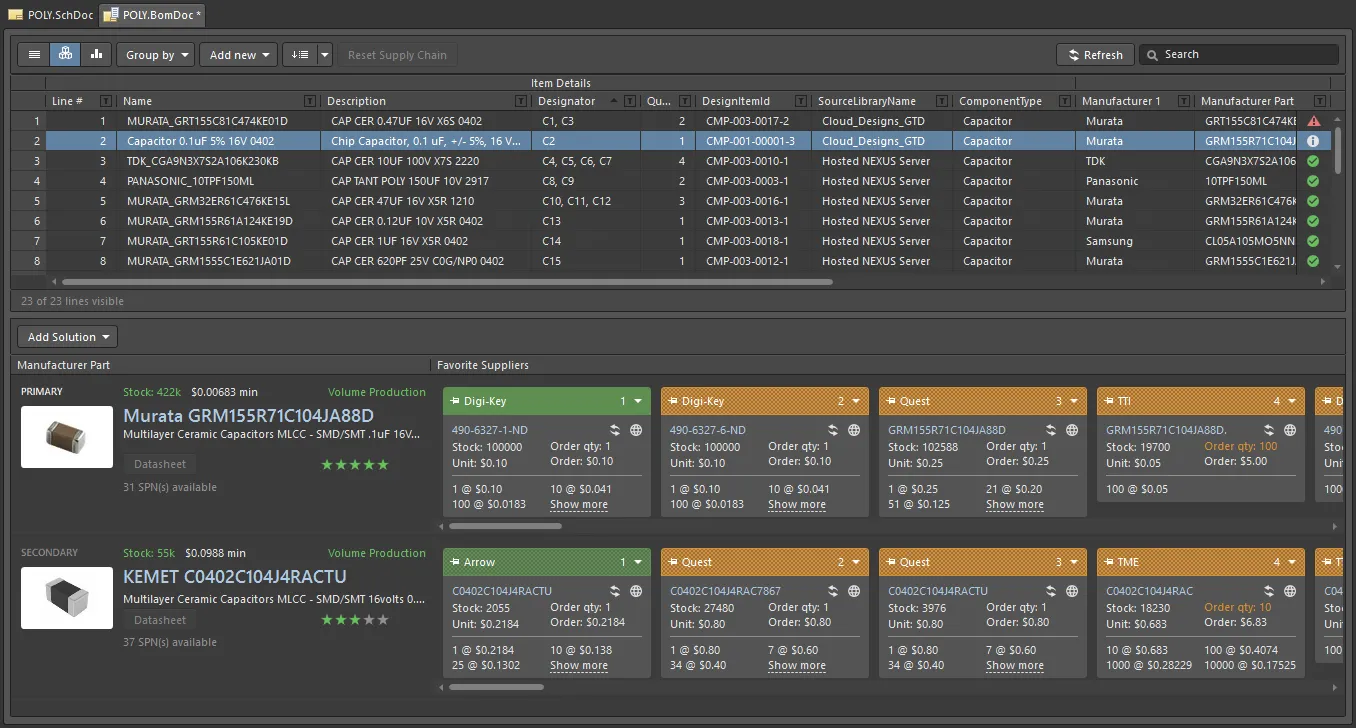Show more pricing on Digi-Key 490-6327-6-ND
Viewport: 1356px width, 728px height.
click(x=797, y=504)
